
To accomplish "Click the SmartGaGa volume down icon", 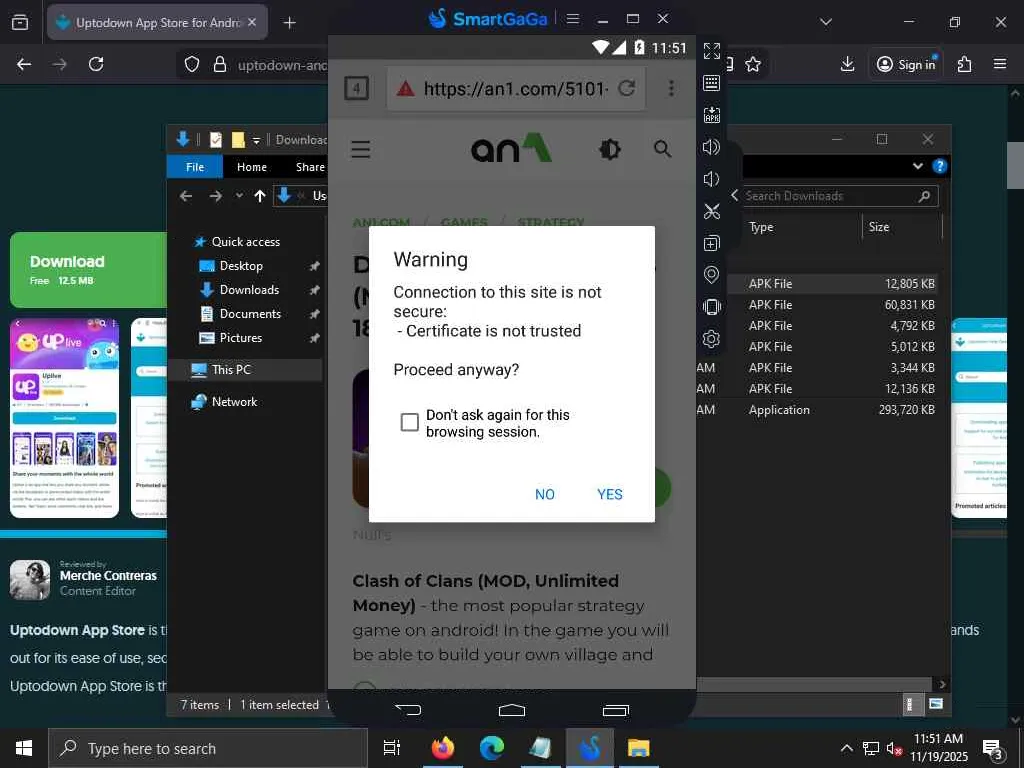I will click(x=711, y=179).
